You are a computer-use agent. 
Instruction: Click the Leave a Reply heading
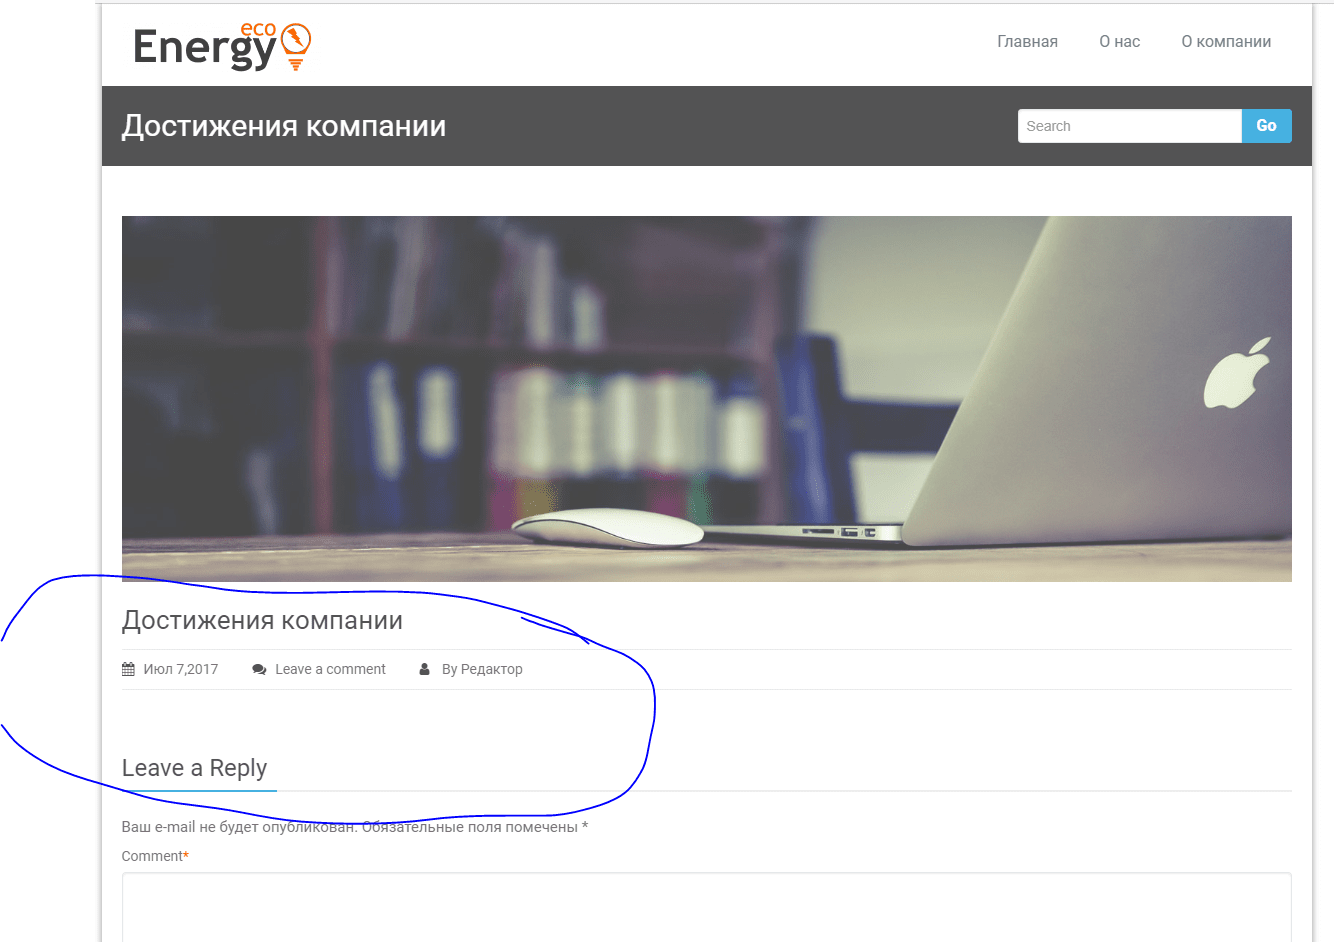[194, 768]
